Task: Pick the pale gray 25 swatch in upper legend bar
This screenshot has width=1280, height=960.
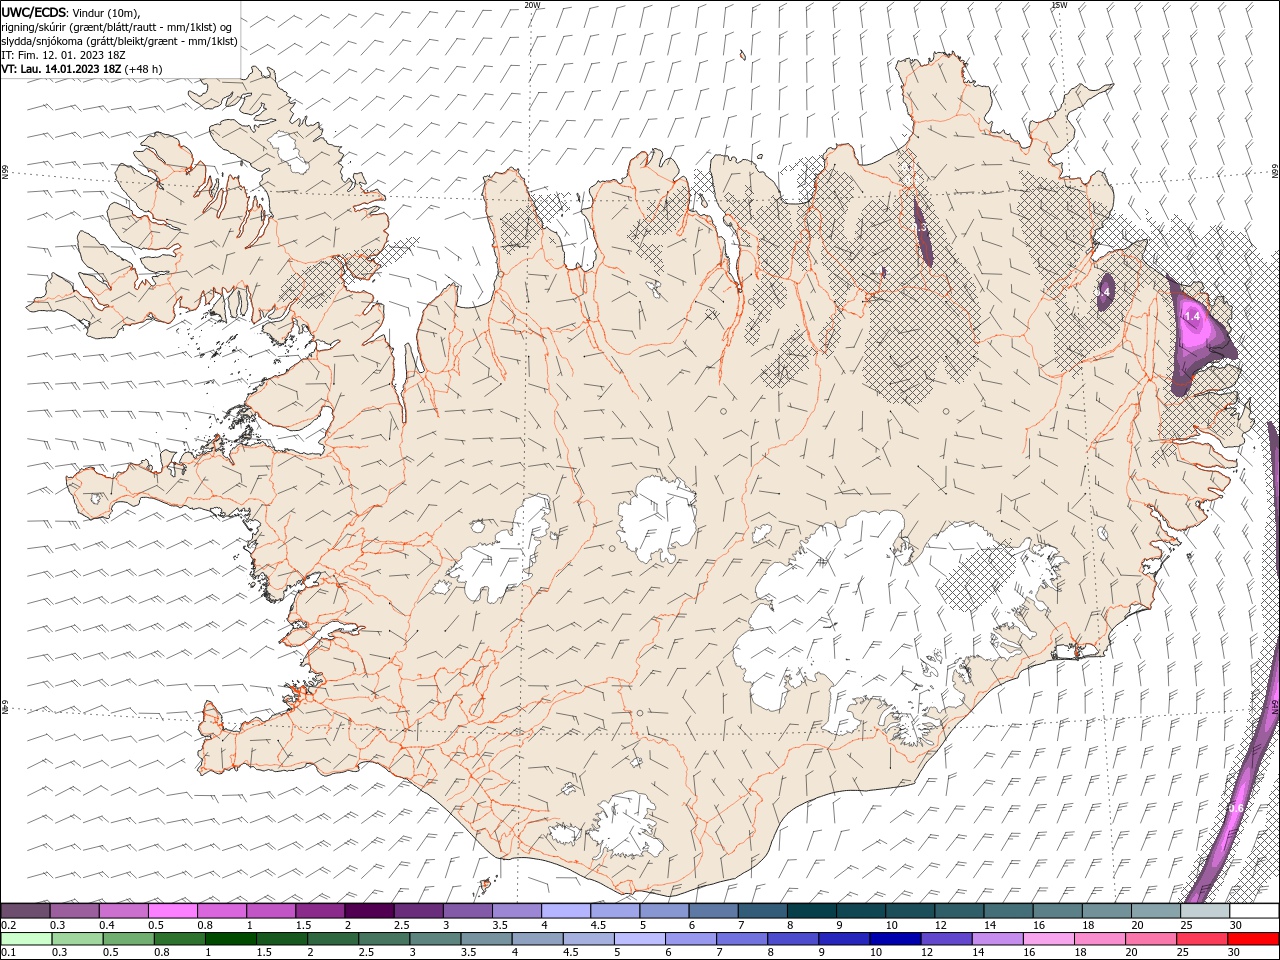Action: pyautogui.click(x=1205, y=911)
